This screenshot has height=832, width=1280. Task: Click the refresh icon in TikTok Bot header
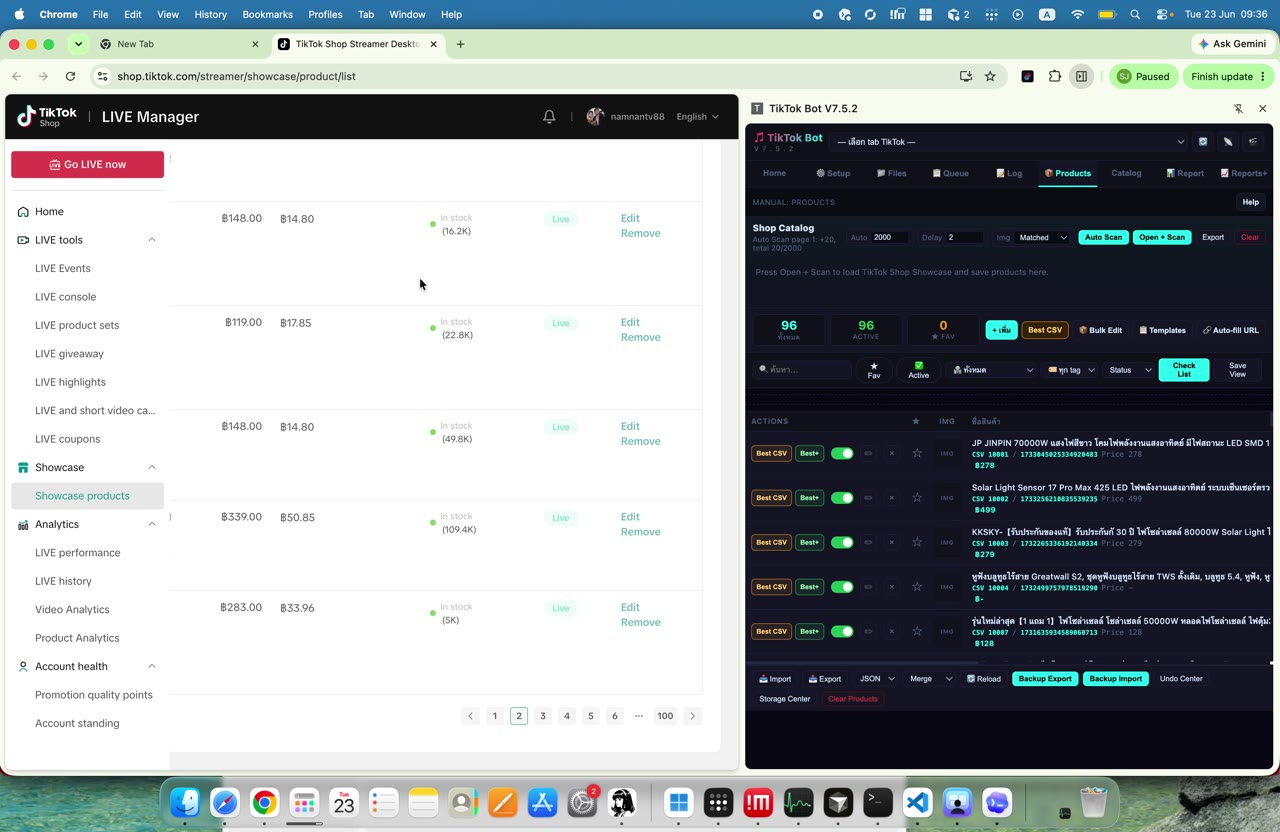coord(1203,142)
